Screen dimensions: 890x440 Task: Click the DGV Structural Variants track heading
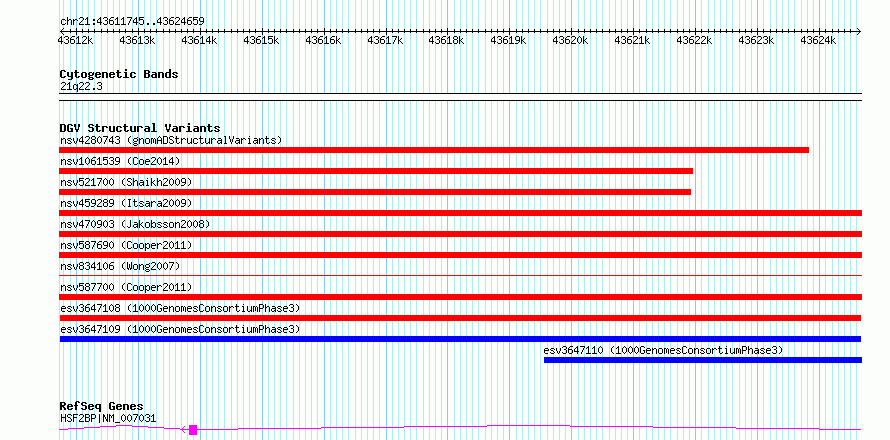click(x=140, y=128)
